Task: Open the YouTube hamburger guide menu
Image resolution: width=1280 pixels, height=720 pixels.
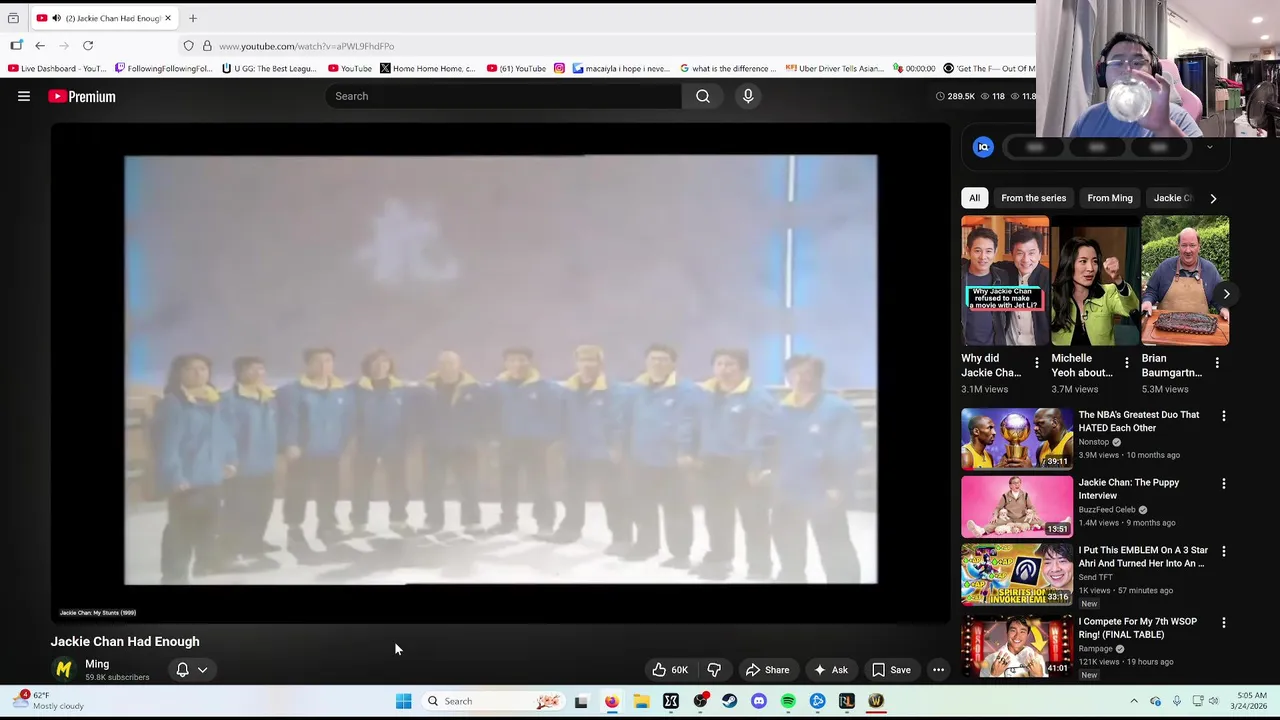Action: coord(24,96)
